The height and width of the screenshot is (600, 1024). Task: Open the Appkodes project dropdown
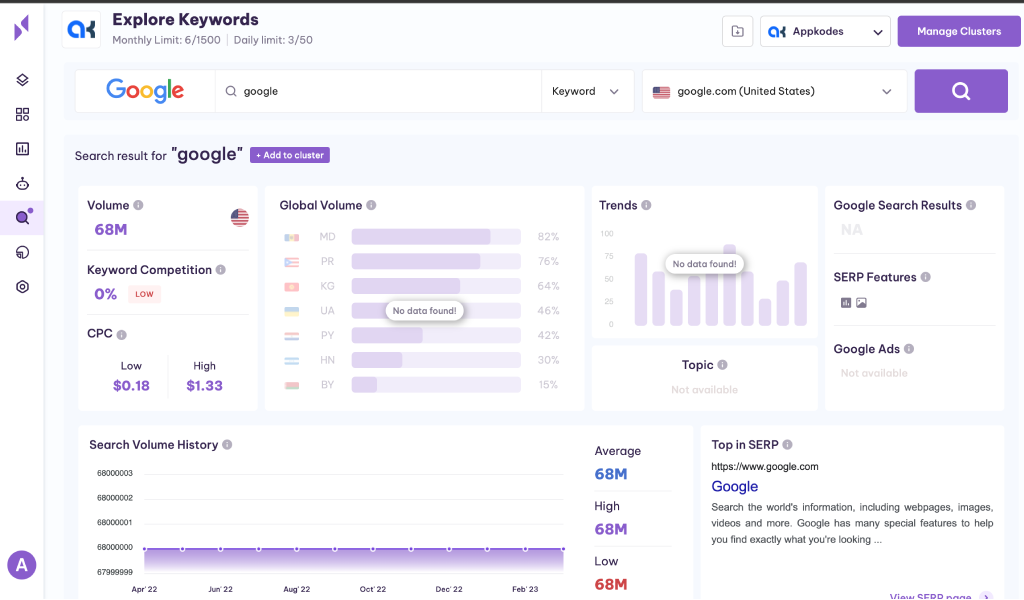click(x=825, y=31)
